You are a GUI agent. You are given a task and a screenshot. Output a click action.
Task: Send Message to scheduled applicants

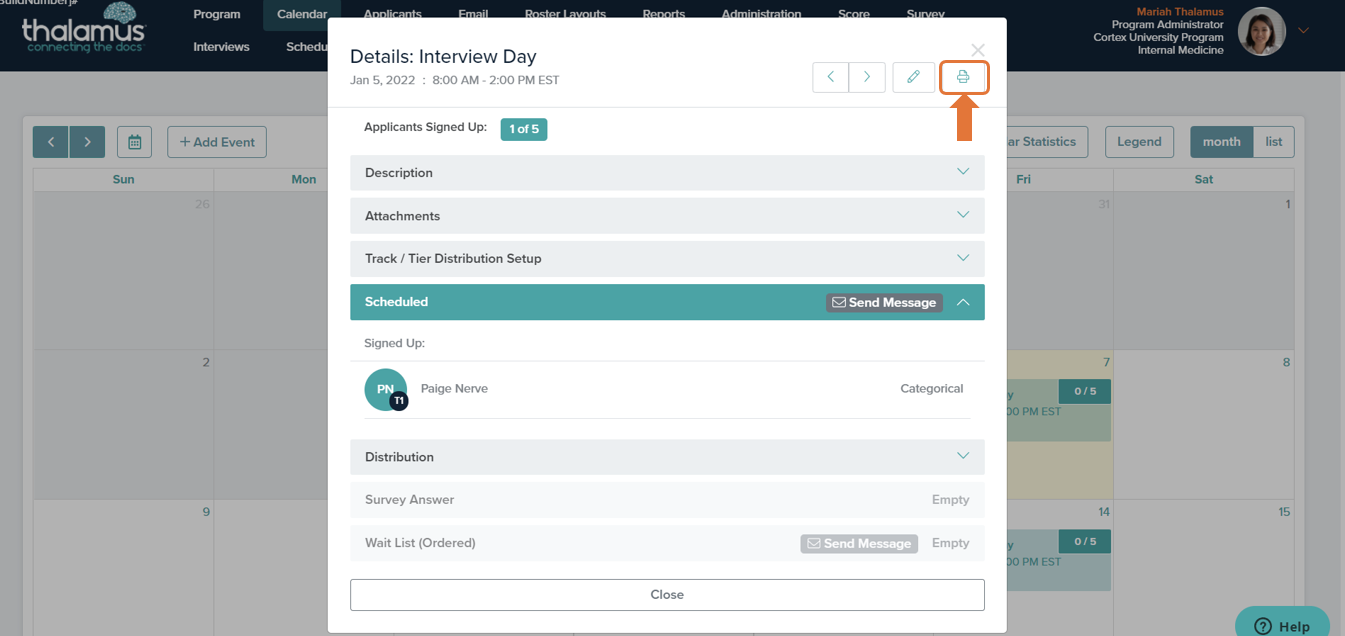pos(884,302)
